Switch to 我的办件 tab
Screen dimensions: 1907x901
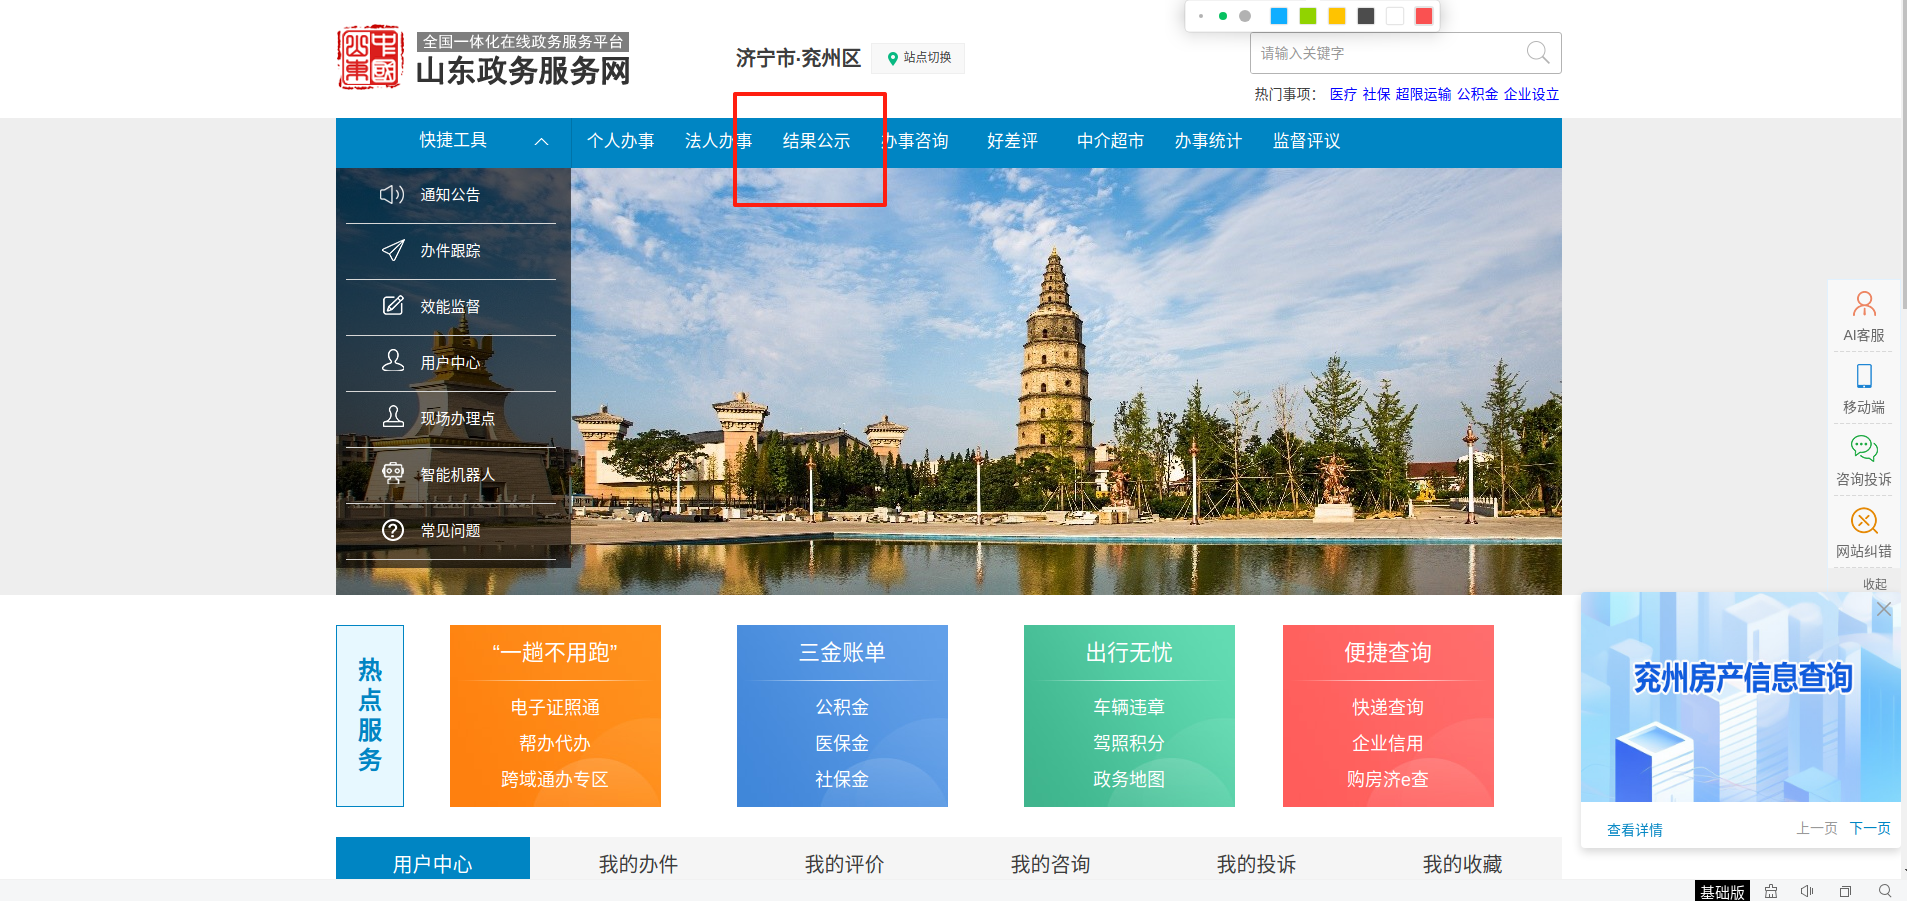tap(638, 863)
